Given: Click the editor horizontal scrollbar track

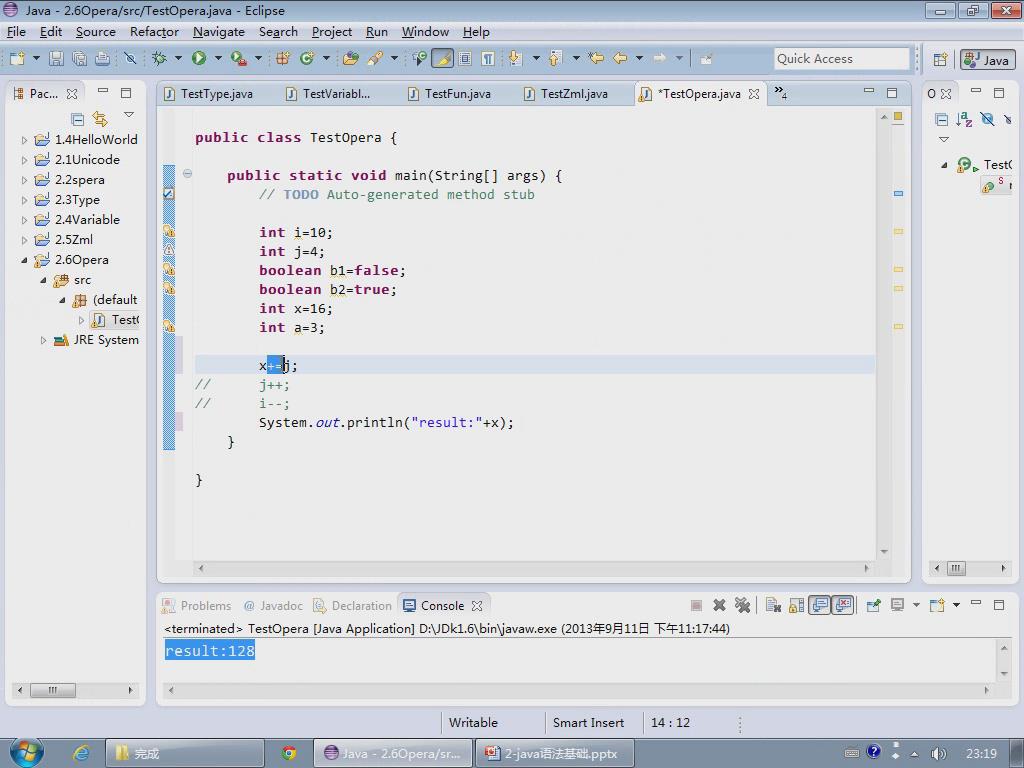Looking at the screenshot, I should click(x=533, y=568).
